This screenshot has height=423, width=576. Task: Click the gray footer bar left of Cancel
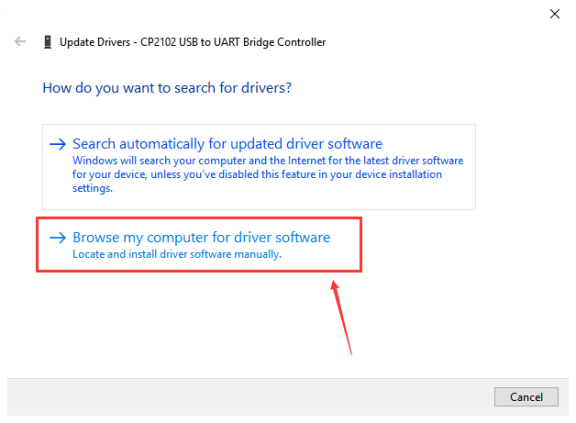coord(250,397)
